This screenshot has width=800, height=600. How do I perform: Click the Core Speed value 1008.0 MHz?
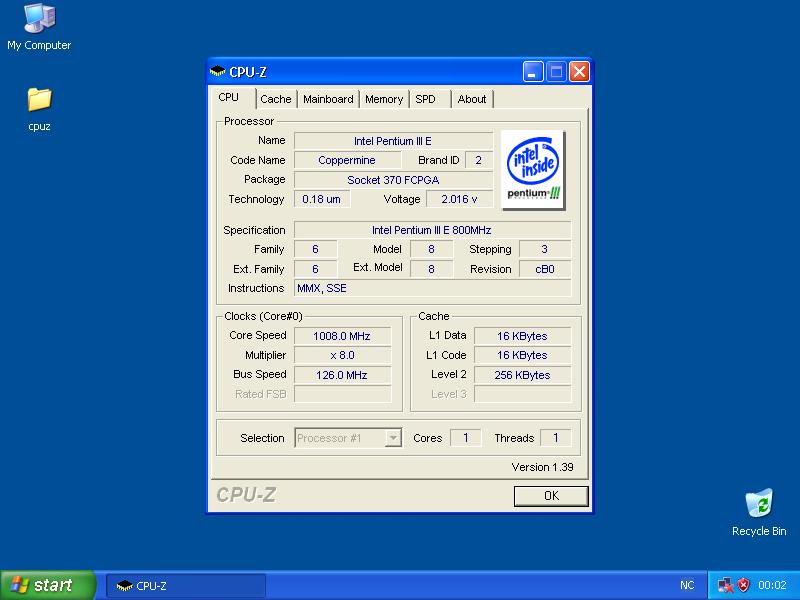click(x=342, y=336)
